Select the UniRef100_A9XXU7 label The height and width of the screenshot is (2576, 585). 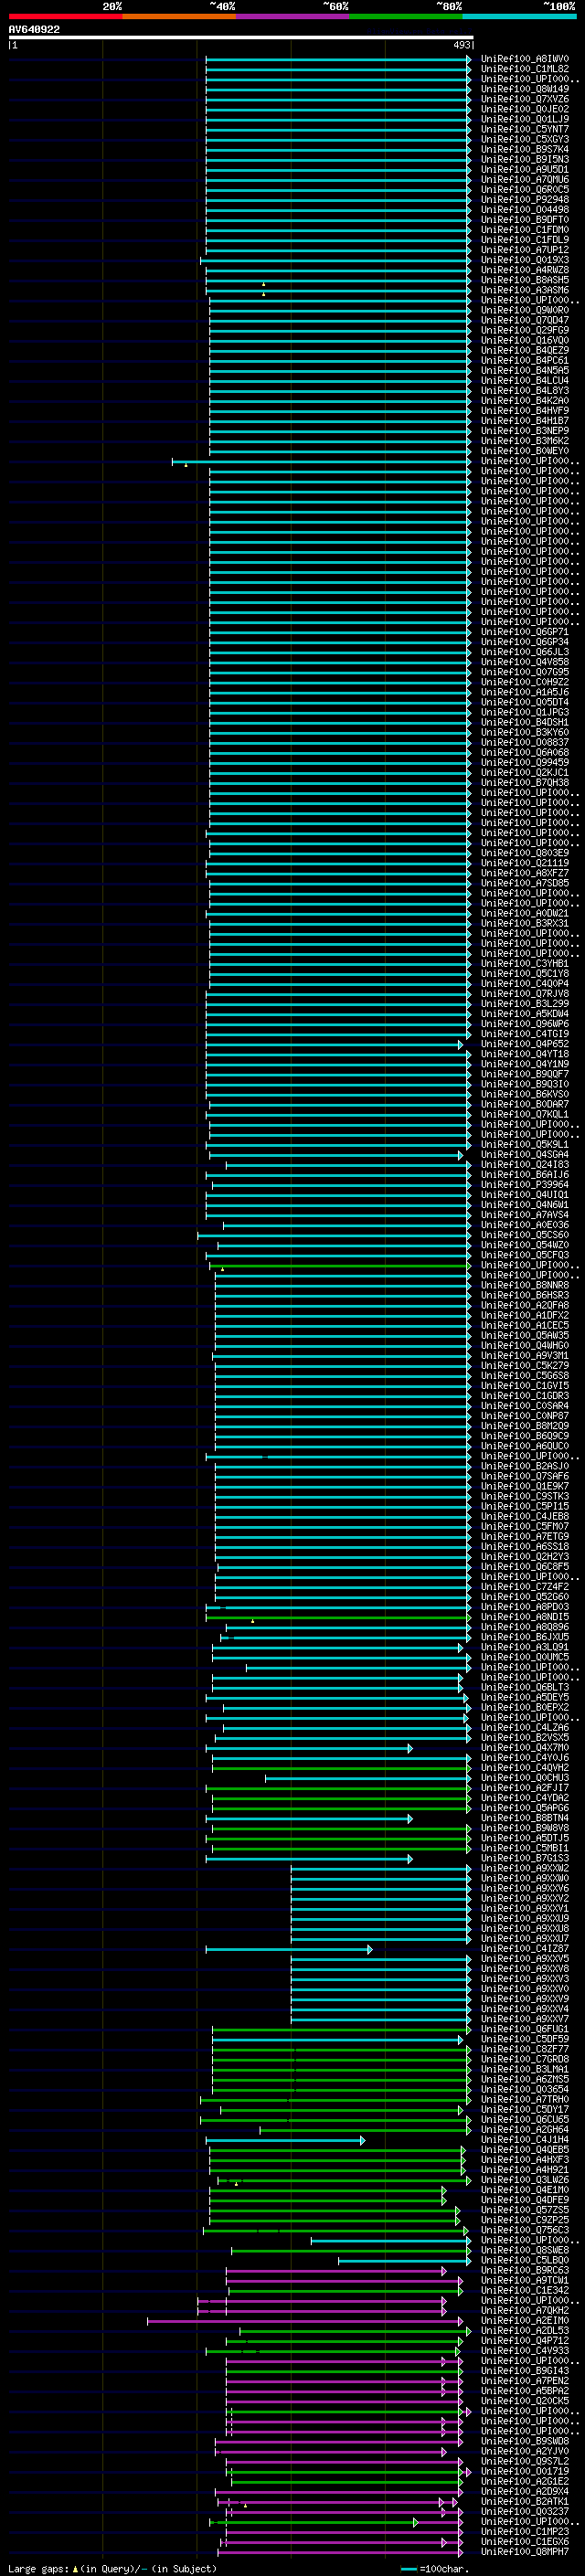[525, 1938]
